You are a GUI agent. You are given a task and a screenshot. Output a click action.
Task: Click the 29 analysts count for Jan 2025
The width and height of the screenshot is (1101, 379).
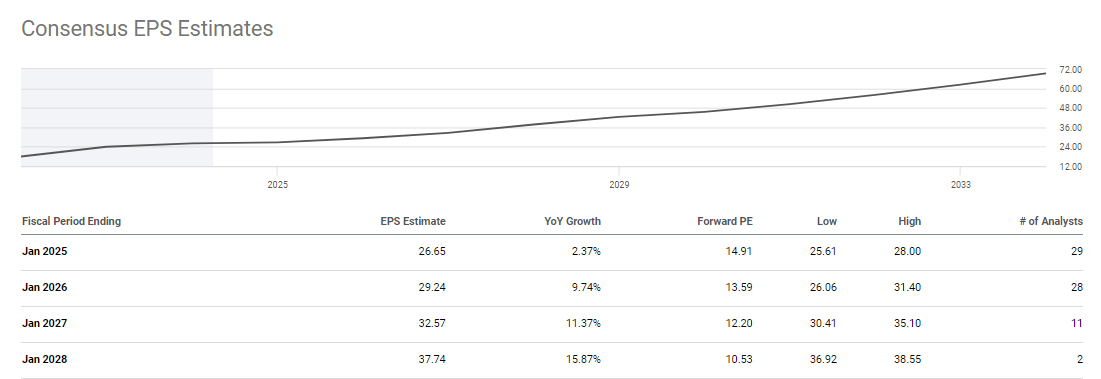[1077, 251]
